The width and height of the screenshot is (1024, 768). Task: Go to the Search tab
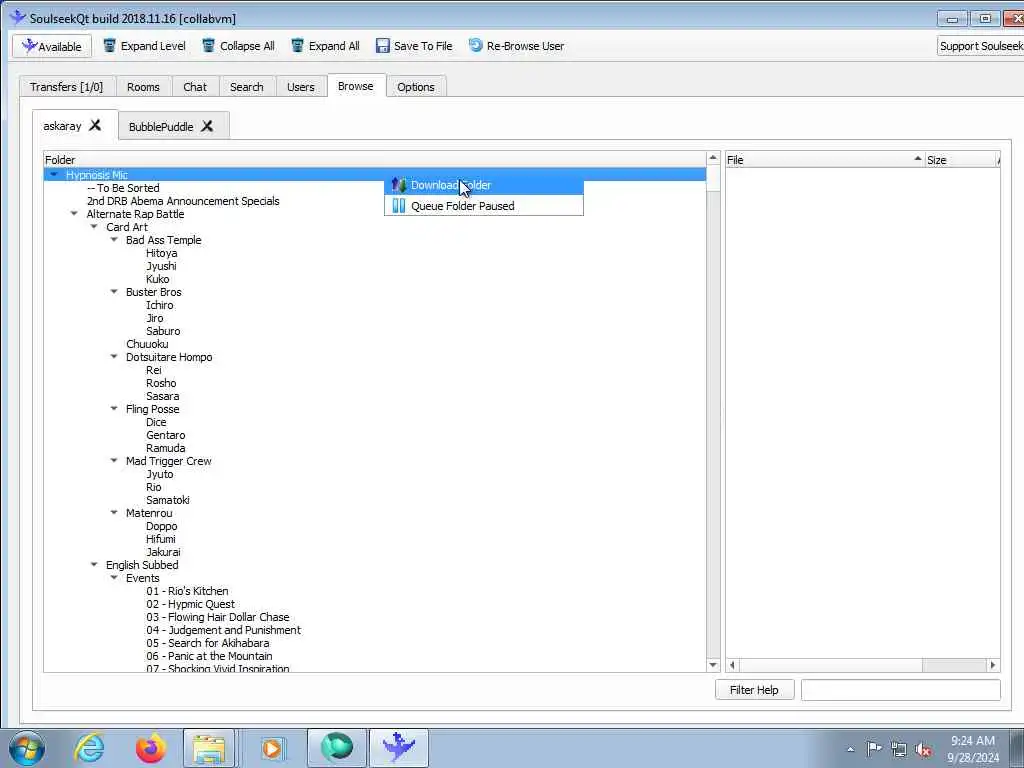point(246,87)
